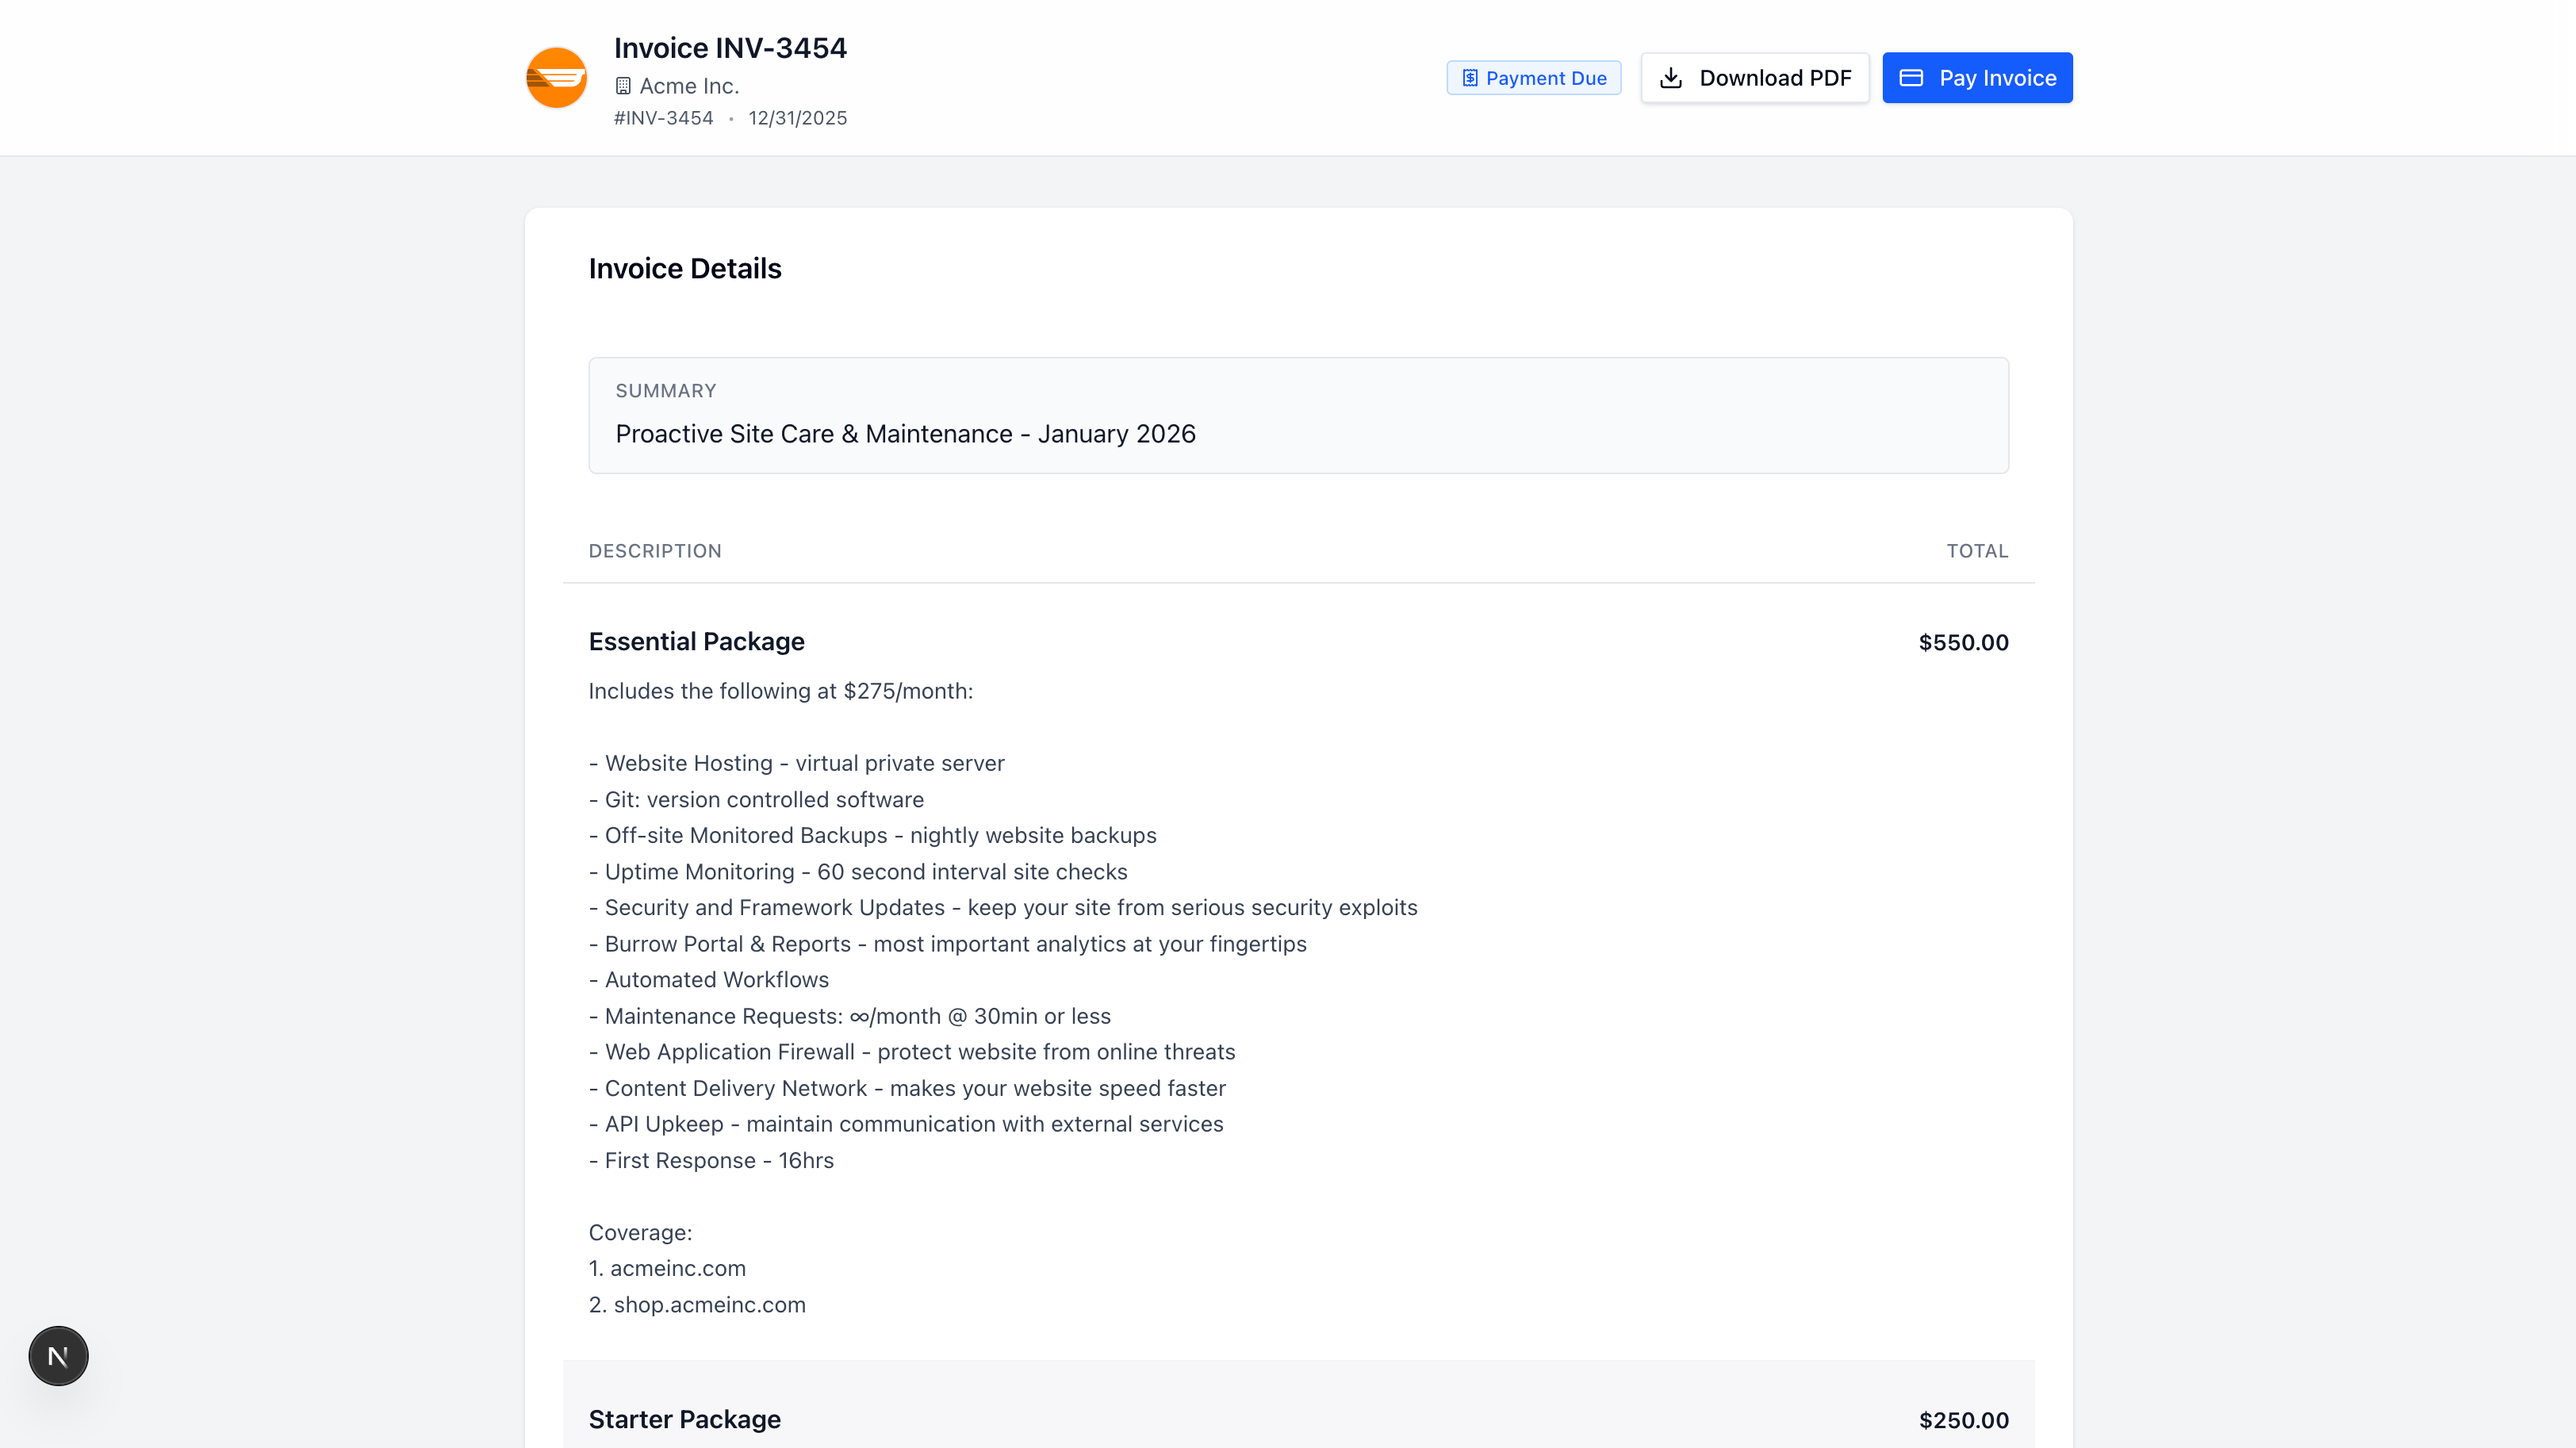Click the Essential Package title
Viewport: 2576px width, 1448px height.
coord(697,641)
